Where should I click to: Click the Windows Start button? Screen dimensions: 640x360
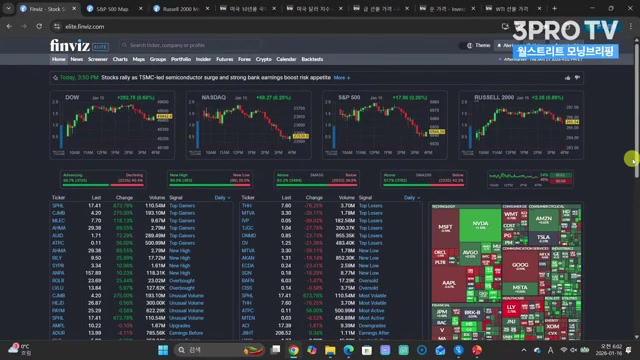click(163, 350)
